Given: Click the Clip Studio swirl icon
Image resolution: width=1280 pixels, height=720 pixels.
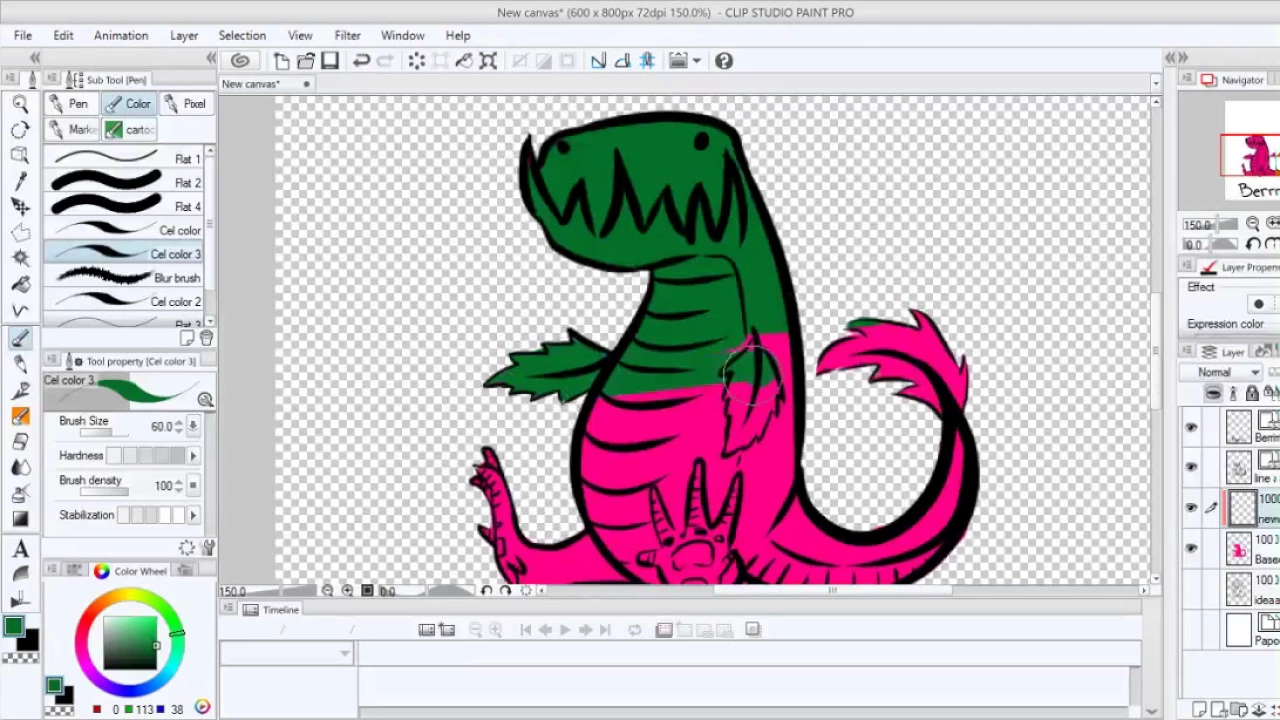Looking at the screenshot, I should (240, 61).
